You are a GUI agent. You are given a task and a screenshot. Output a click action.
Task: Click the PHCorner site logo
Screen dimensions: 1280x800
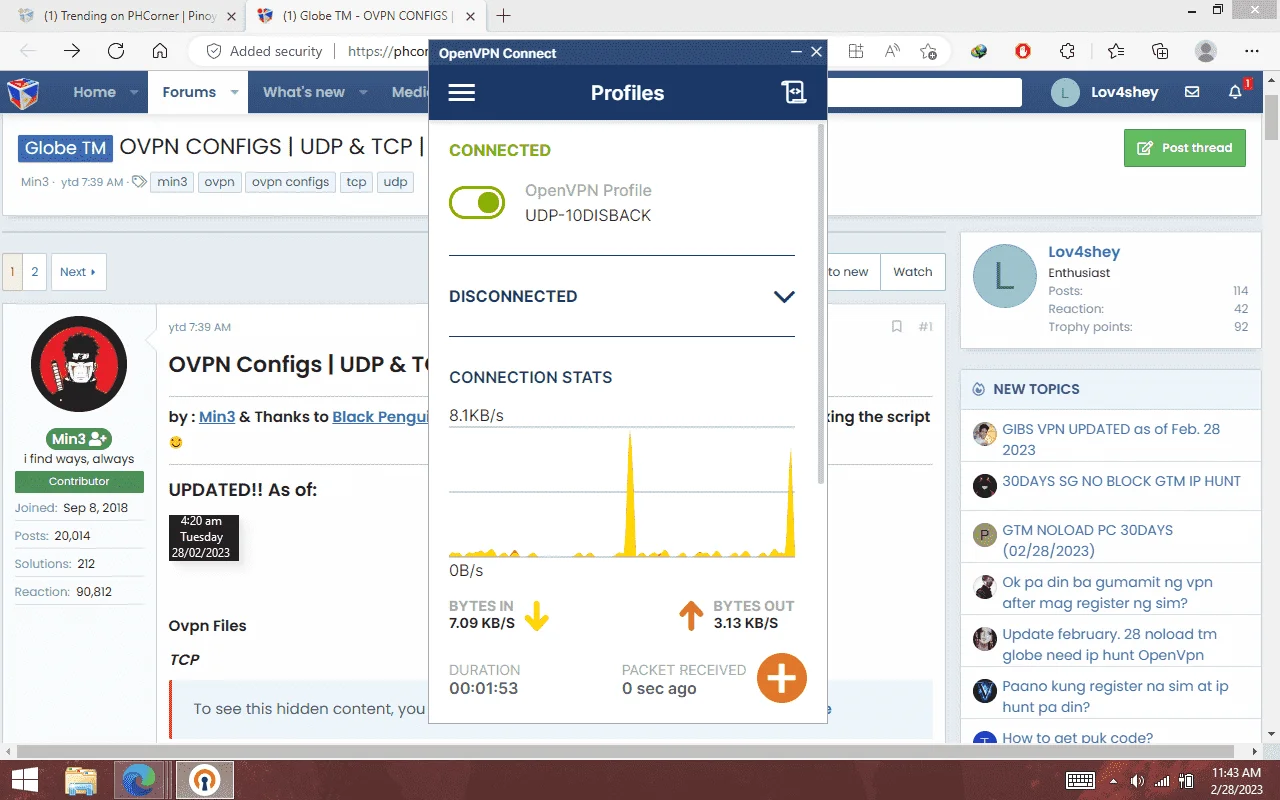click(23, 93)
